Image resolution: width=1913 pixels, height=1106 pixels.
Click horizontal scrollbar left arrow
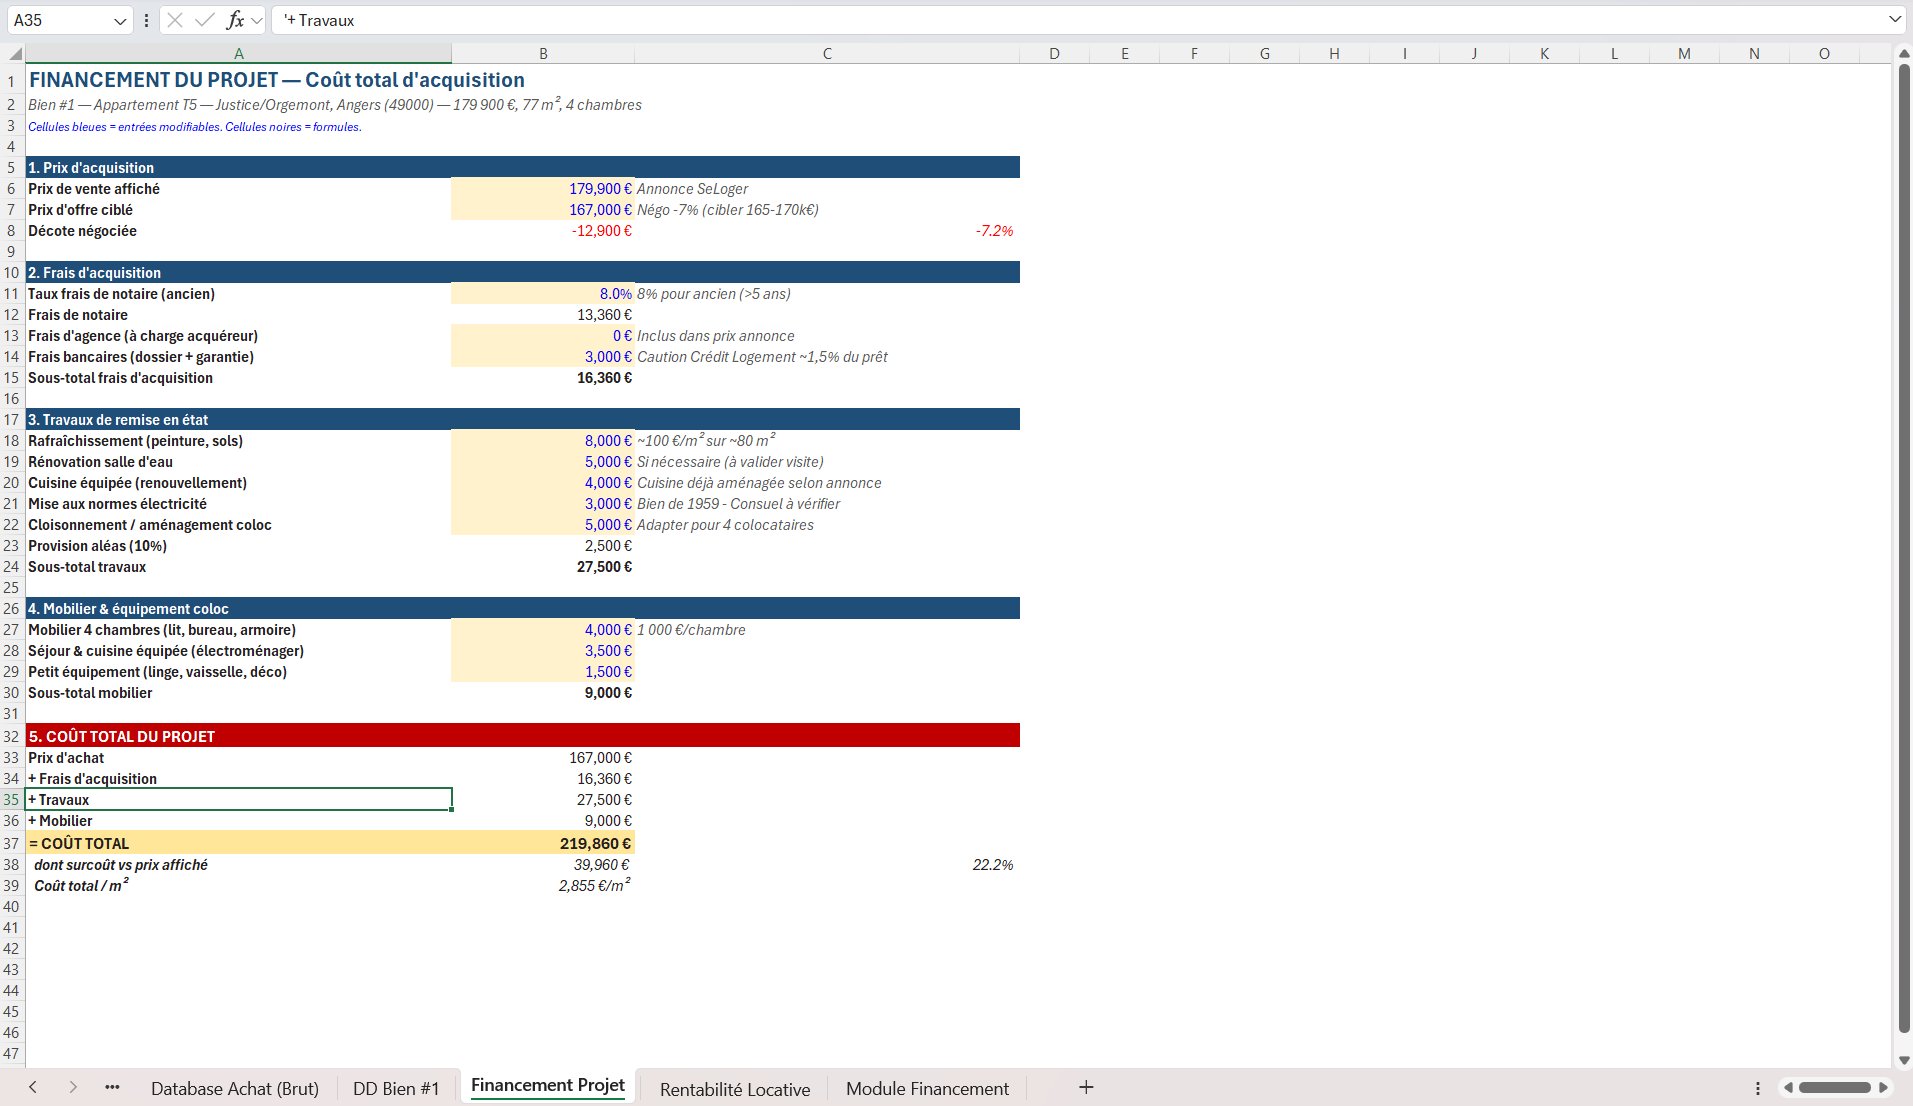(x=1788, y=1087)
